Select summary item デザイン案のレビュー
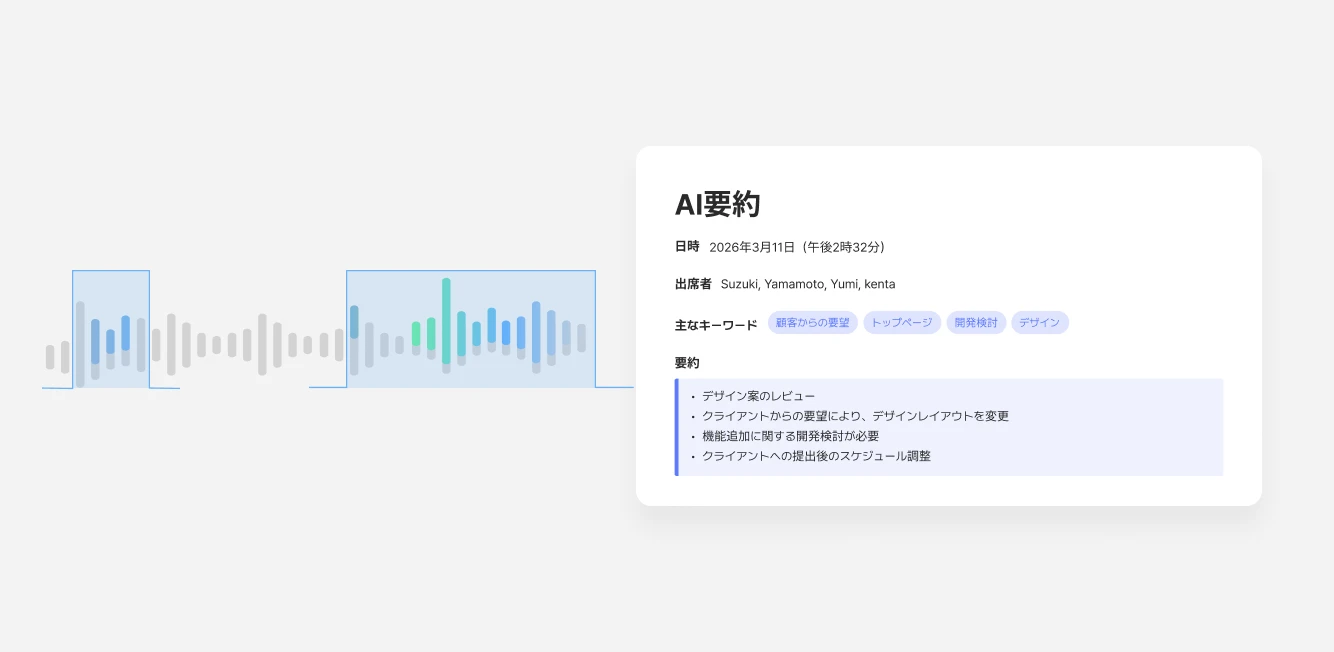Image resolution: width=1334 pixels, height=652 pixels. 758,396
